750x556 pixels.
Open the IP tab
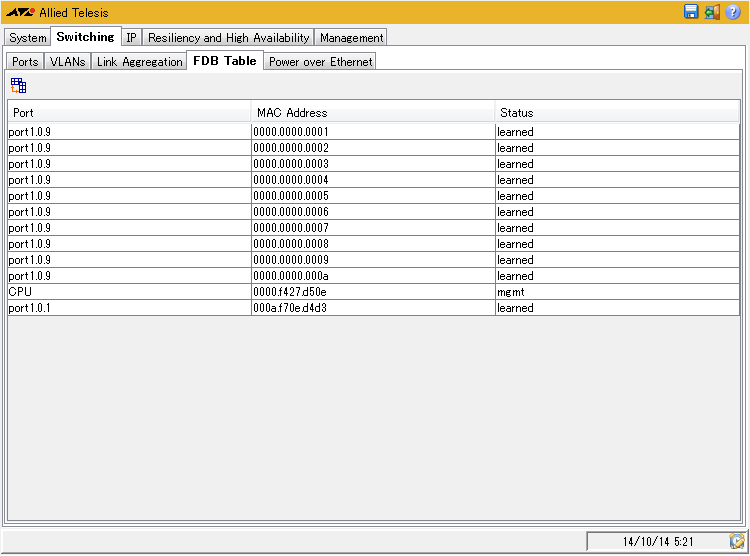click(131, 37)
